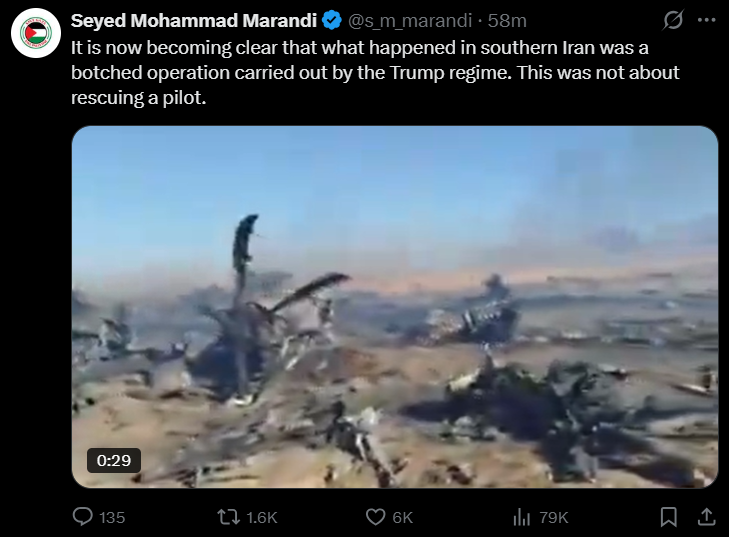This screenshot has height=537, width=729.
Task: Bookmark this post
Action: click(x=669, y=517)
